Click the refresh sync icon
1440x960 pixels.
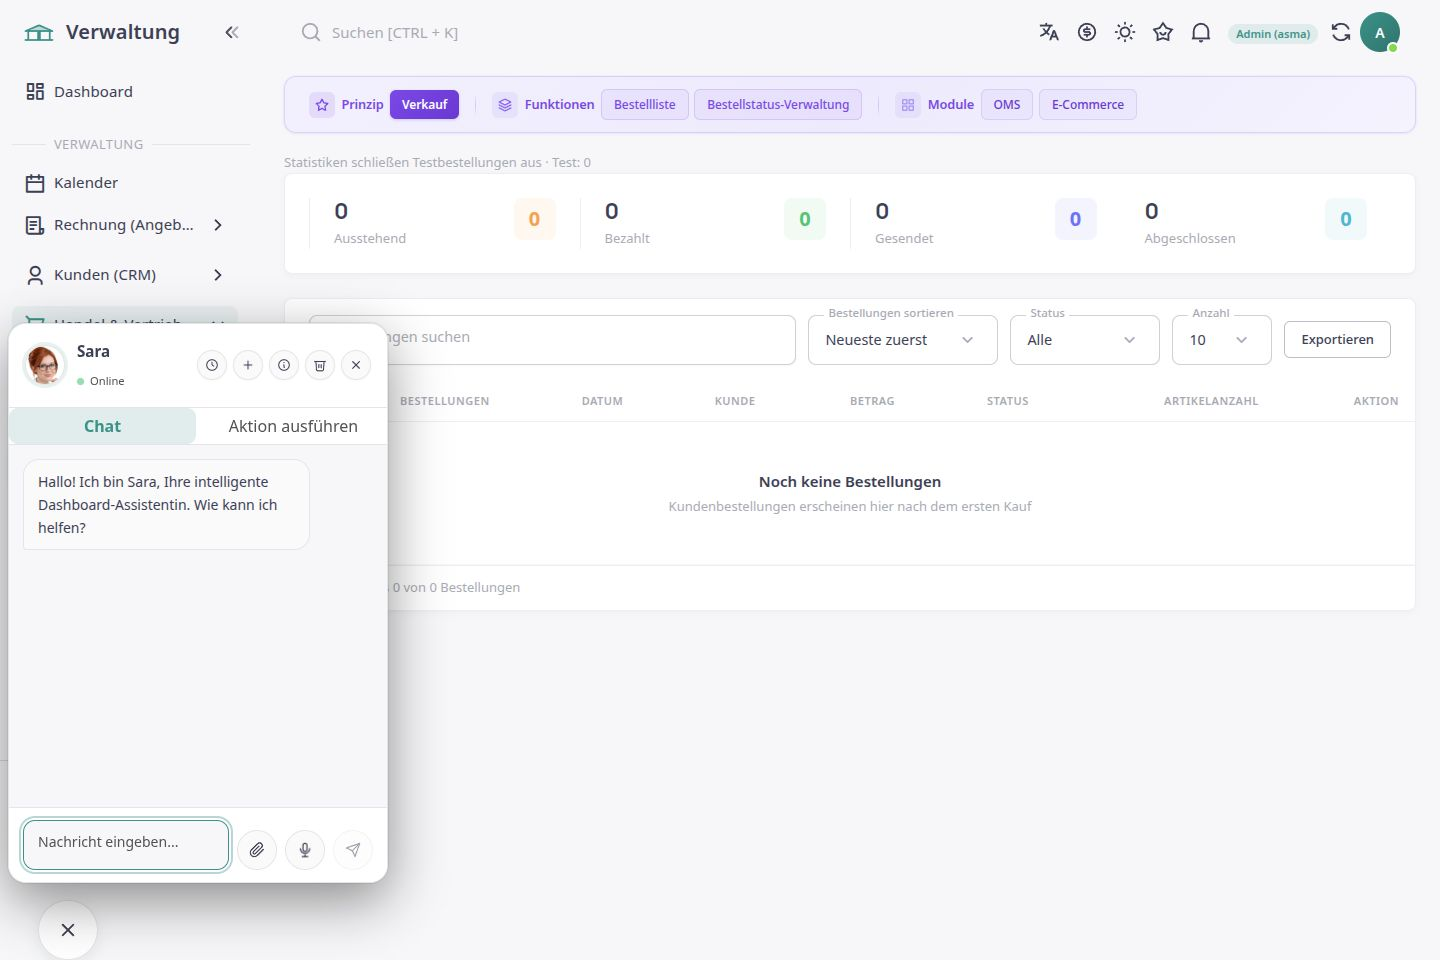click(x=1341, y=32)
